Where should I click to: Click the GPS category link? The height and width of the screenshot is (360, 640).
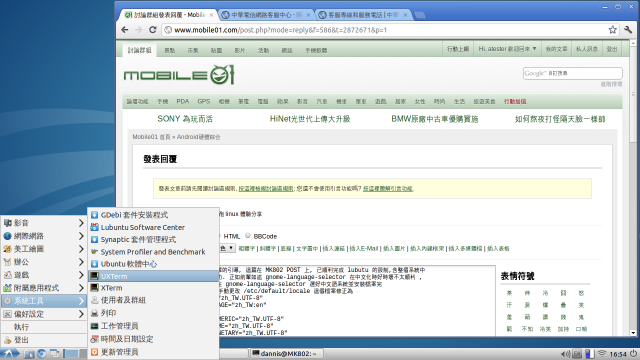204,102
